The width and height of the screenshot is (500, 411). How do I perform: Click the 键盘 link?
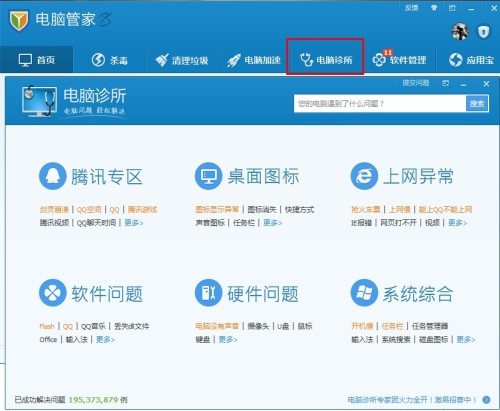[203, 339]
